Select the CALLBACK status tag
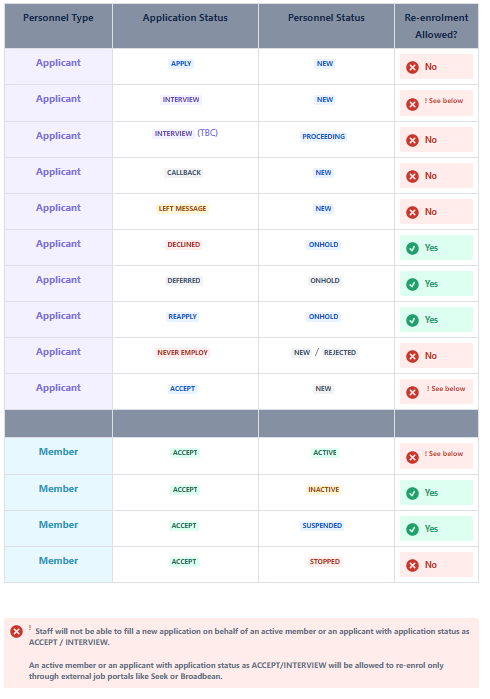This screenshot has width=490, height=699. [184, 173]
